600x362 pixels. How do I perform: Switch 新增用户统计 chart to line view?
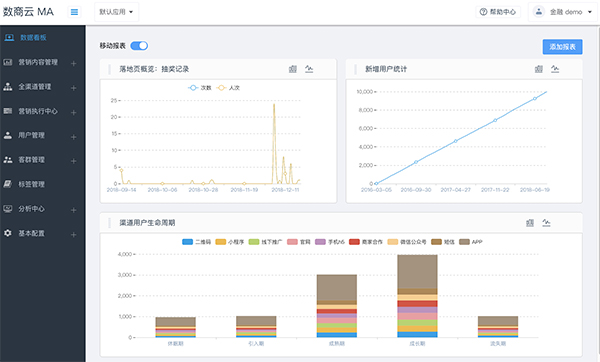point(555,69)
